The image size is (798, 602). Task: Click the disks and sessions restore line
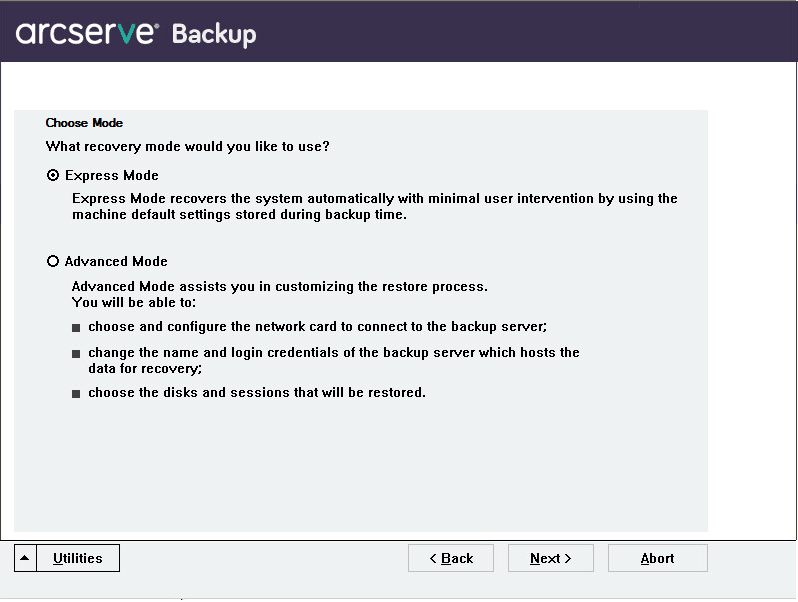coord(256,392)
